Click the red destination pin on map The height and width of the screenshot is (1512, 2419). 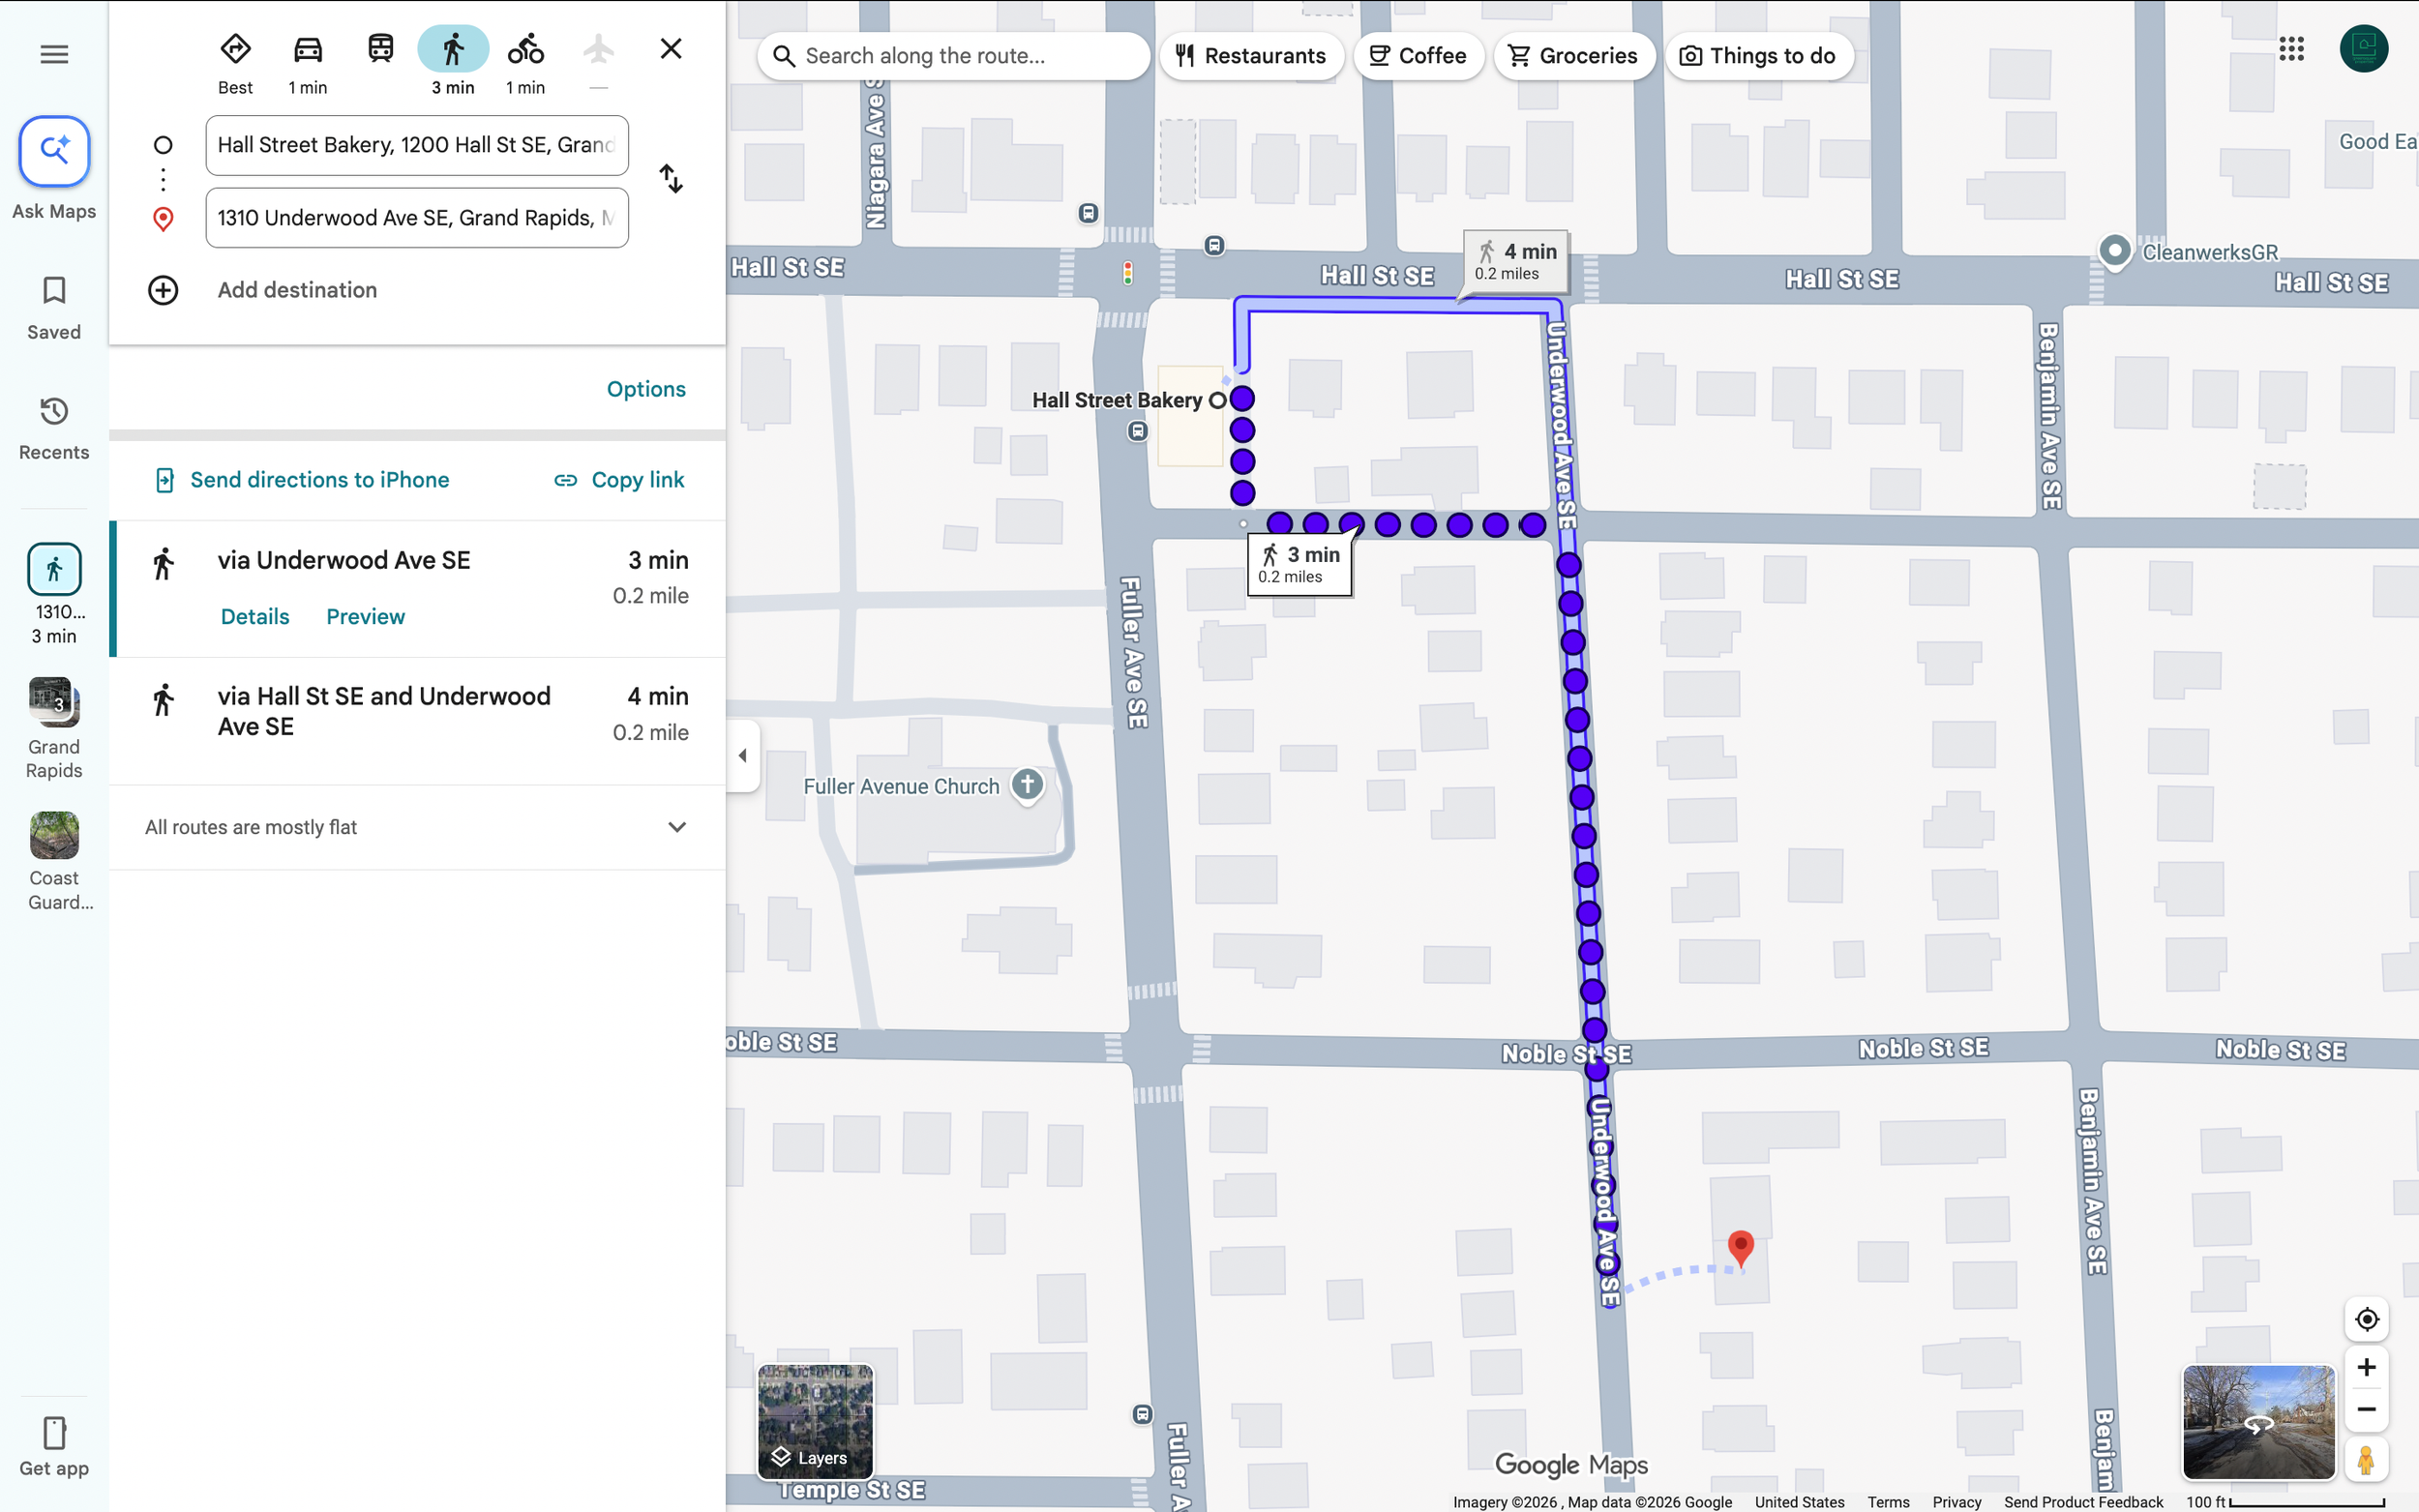point(1740,1249)
